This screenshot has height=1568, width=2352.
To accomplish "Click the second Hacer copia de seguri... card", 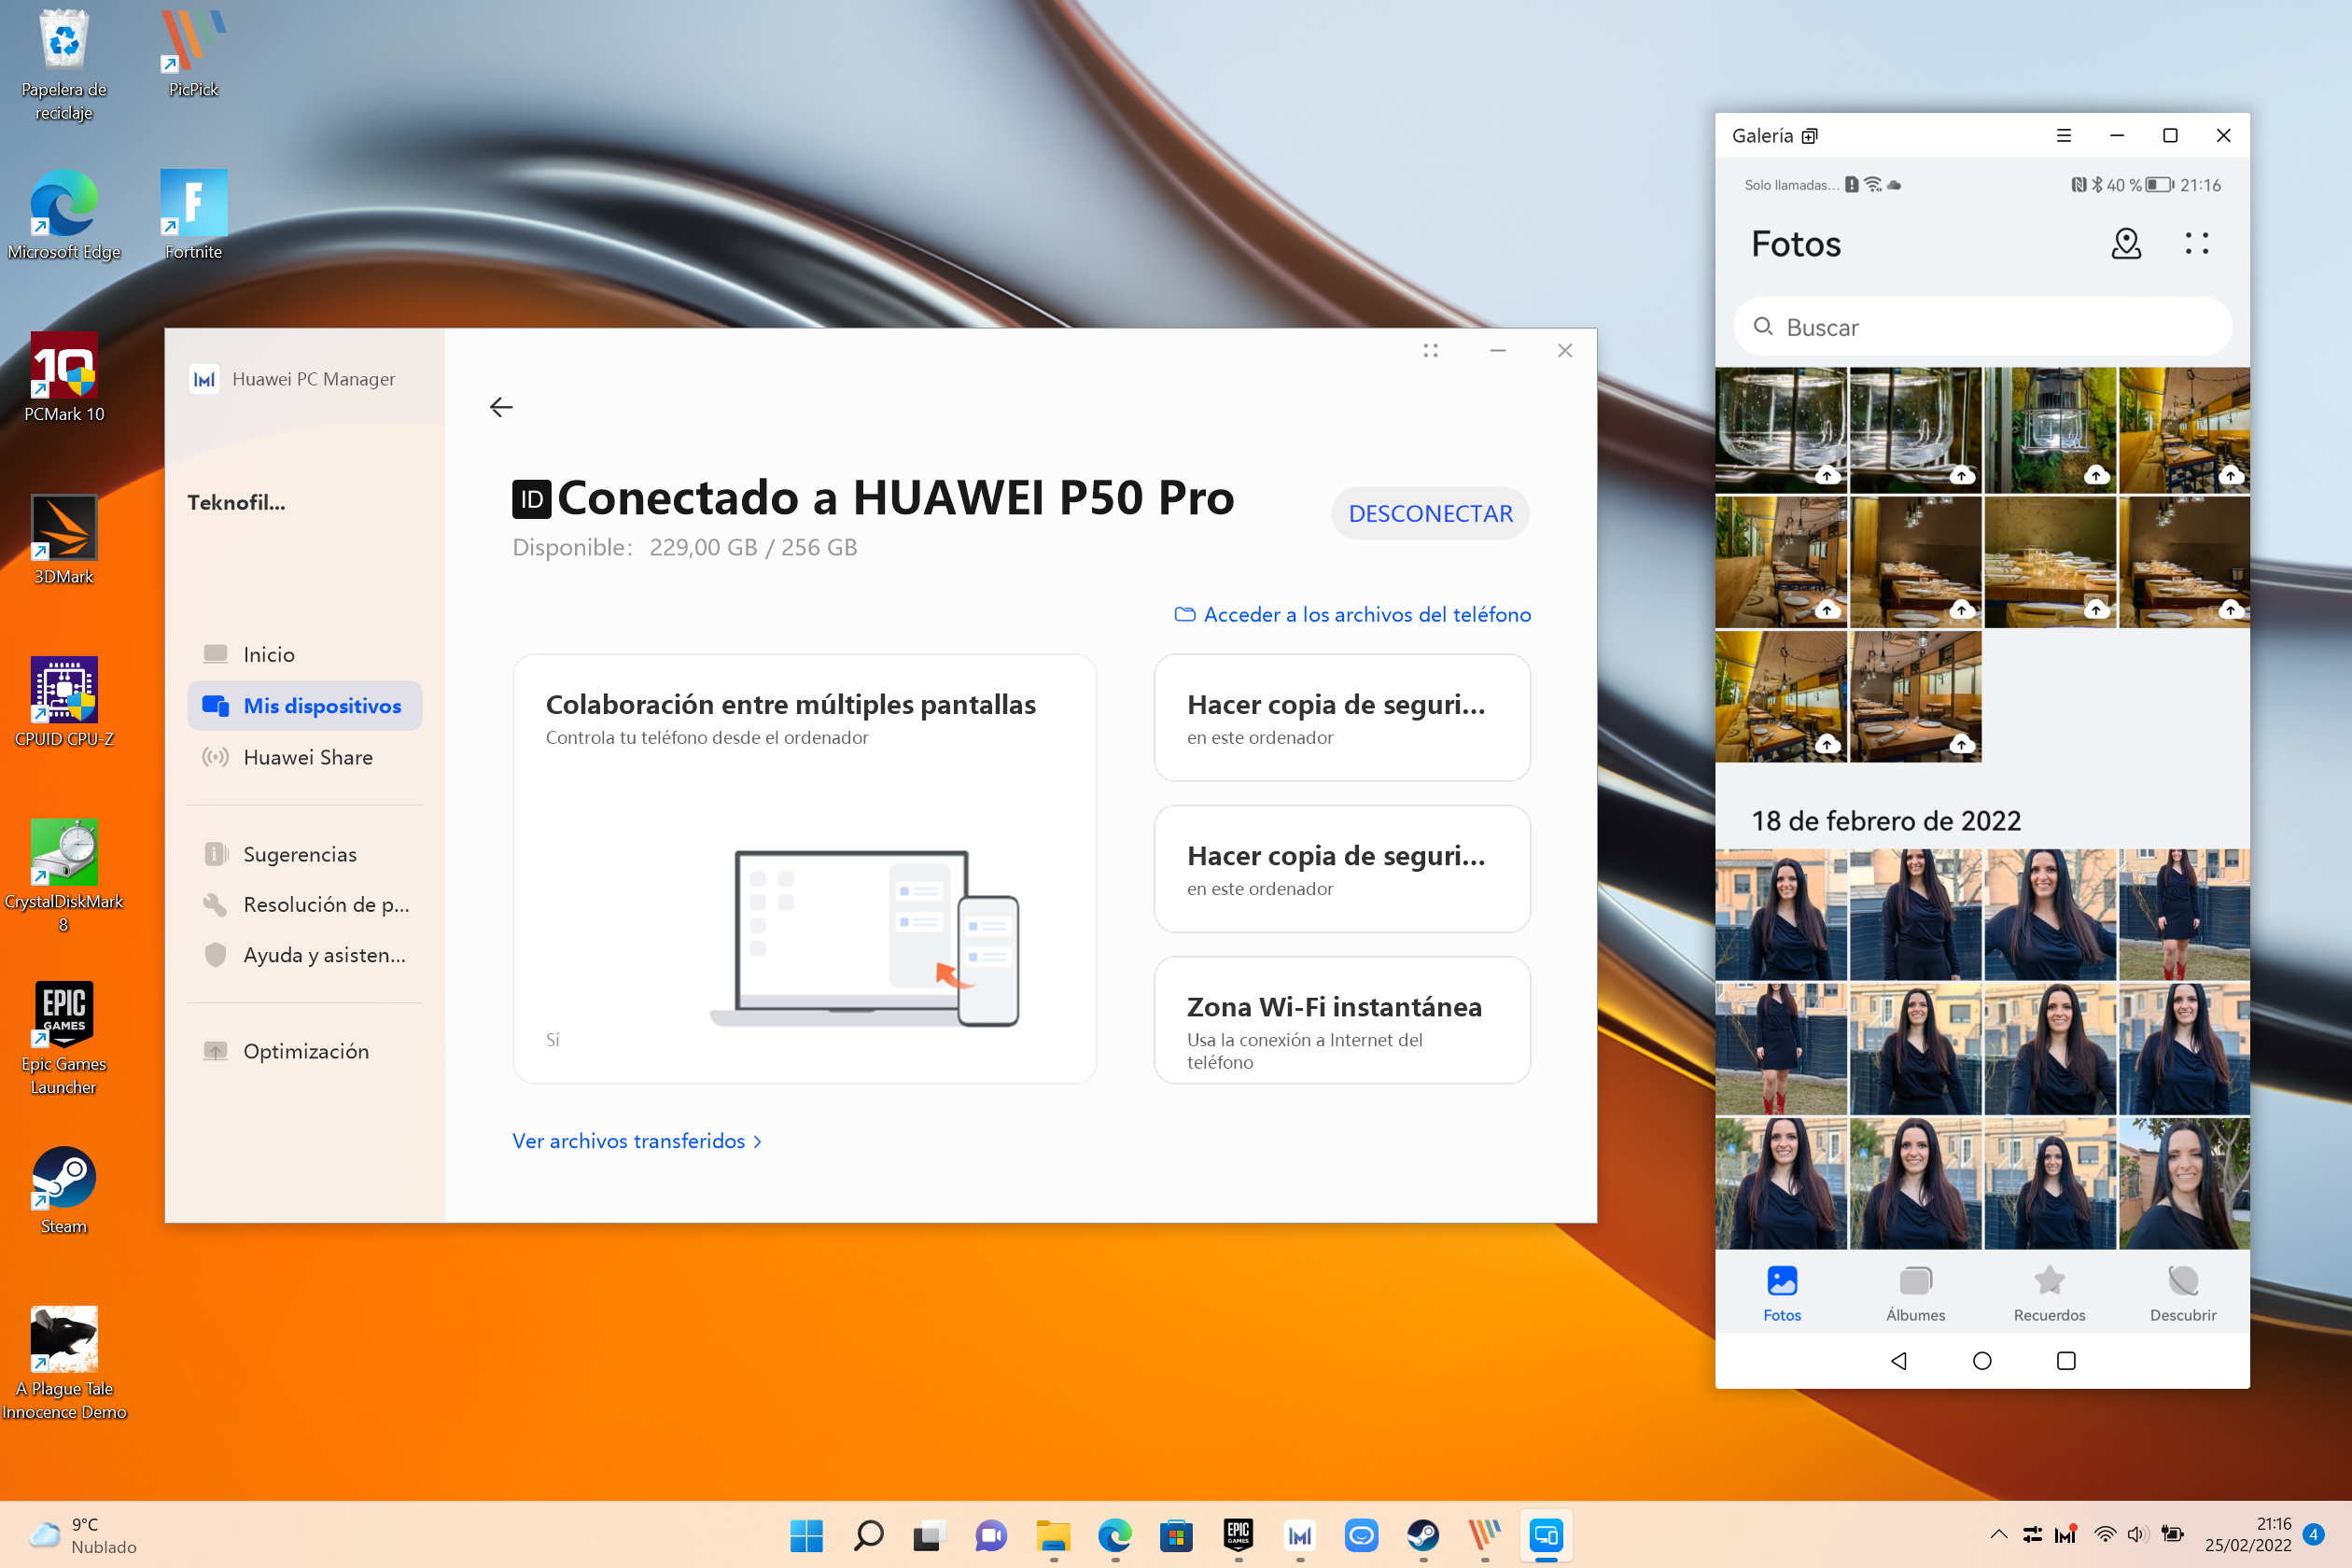I will coord(1341,868).
